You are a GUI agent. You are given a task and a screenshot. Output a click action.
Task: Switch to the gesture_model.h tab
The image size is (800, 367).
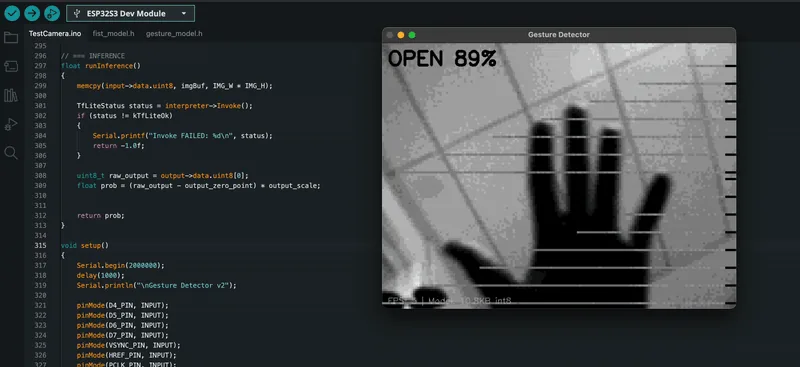pyautogui.click(x=174, y=34)
